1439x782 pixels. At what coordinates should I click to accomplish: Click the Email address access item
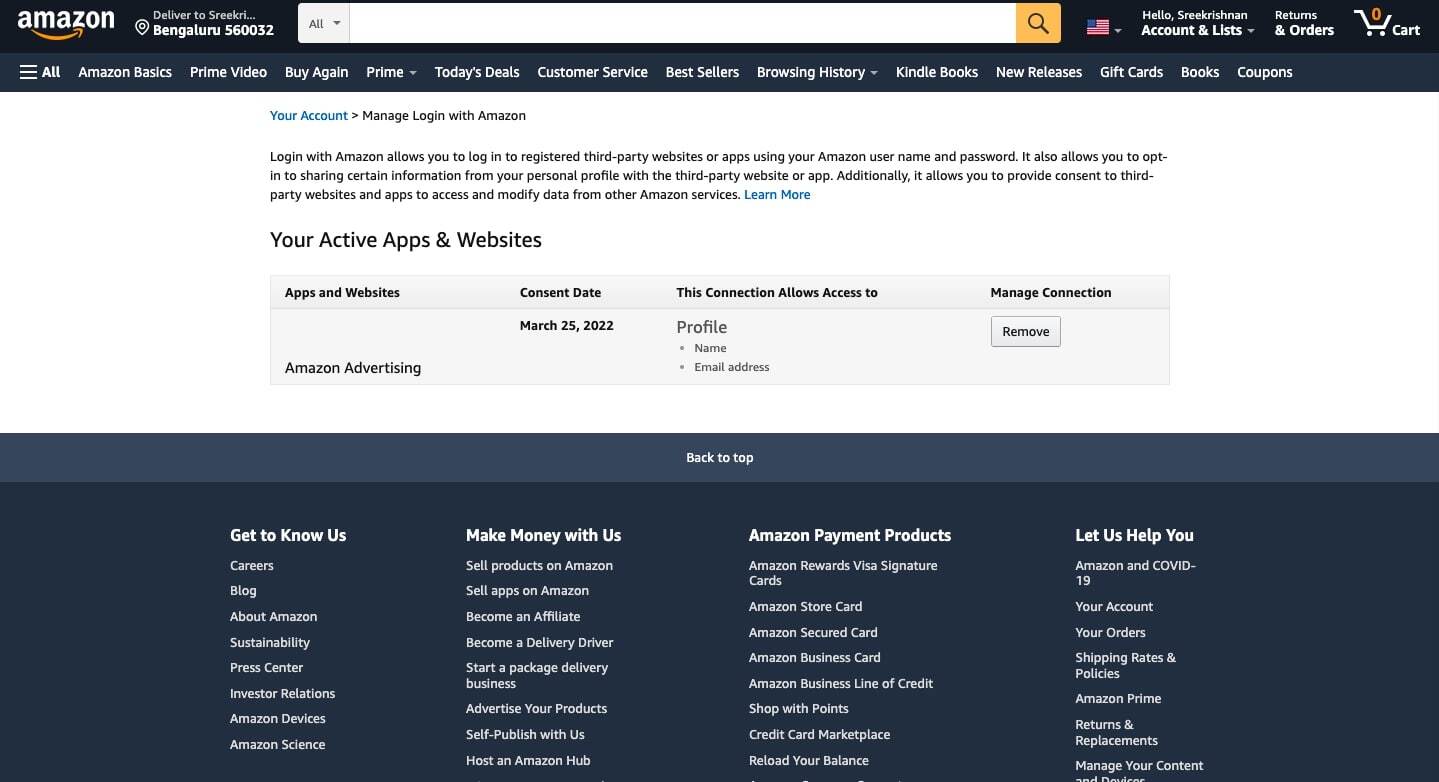[x=732, y=368]
